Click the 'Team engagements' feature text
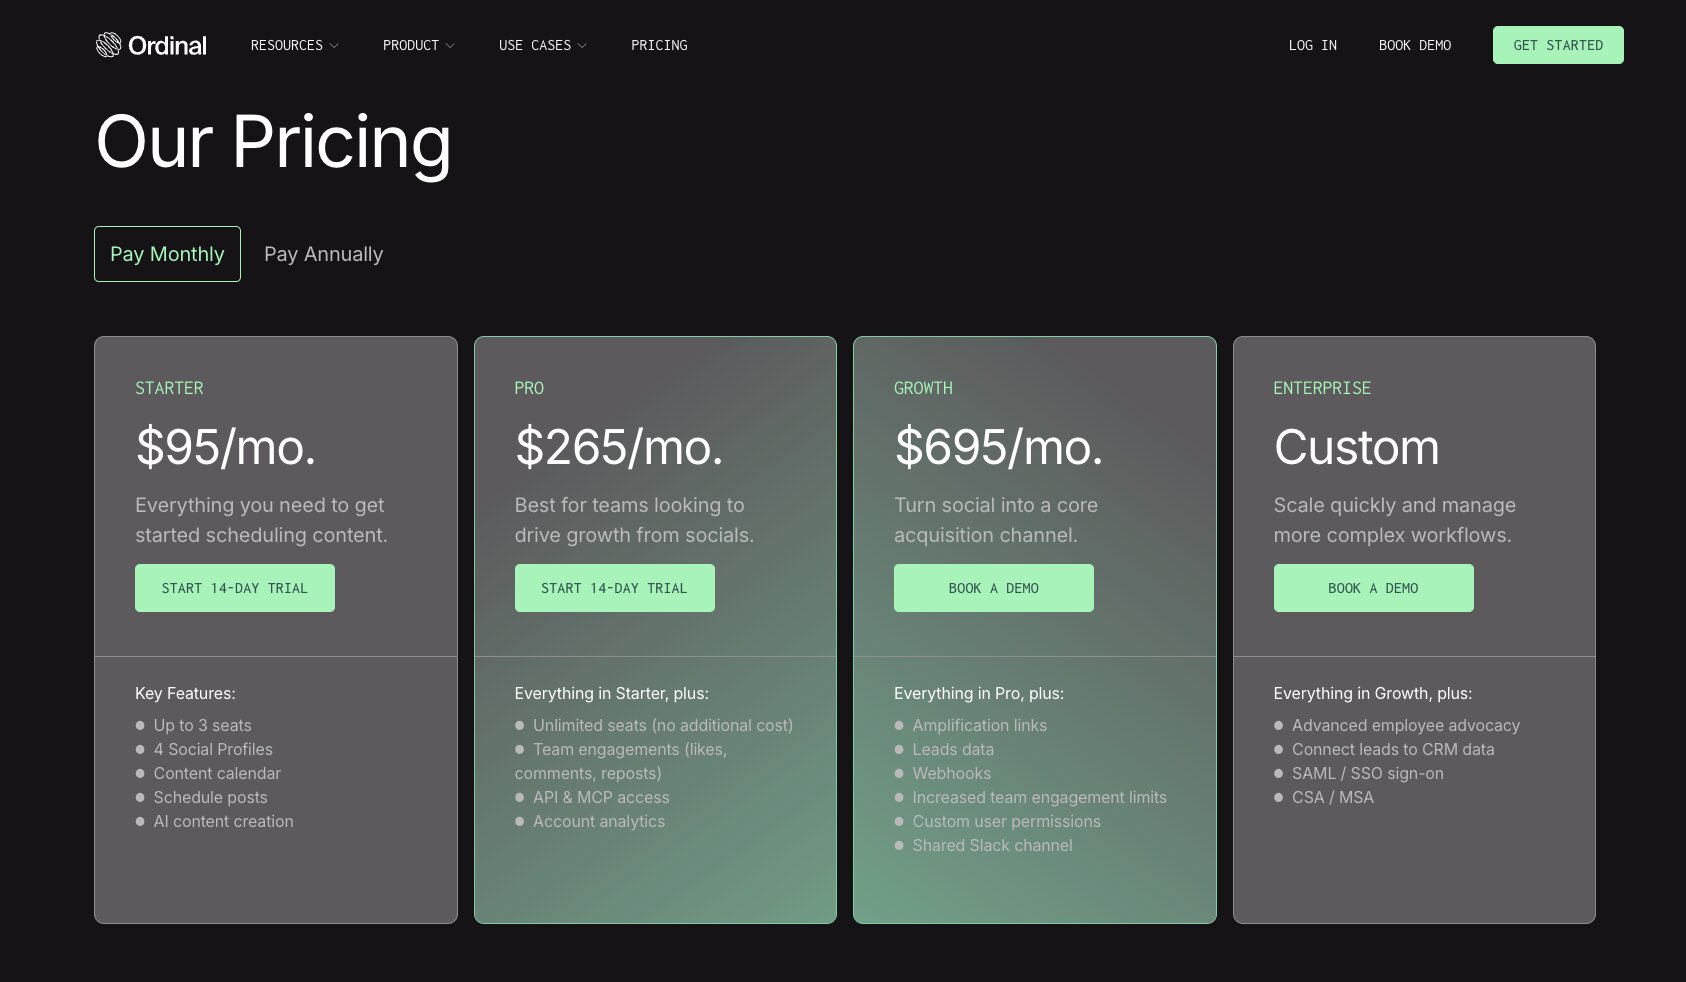This screenshot has width=1686, height=982. click(x=621, y=761)
